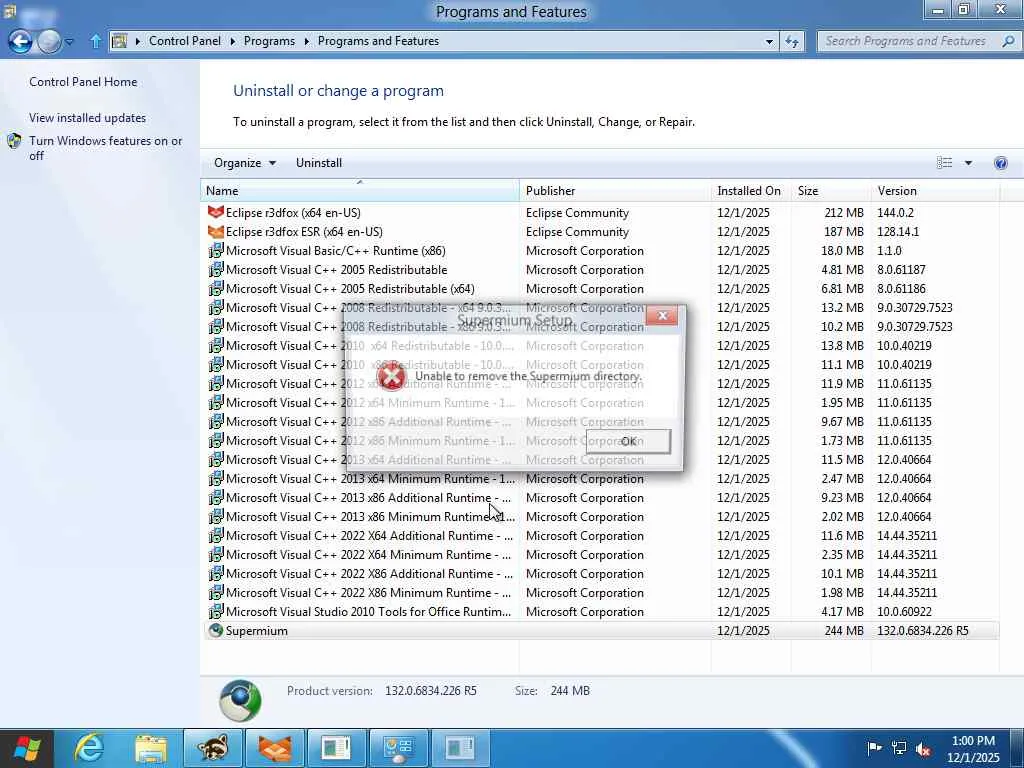Click the Eclipse r3dfox ESR icon
This screenshot has width=1024, height=768.
215,231
